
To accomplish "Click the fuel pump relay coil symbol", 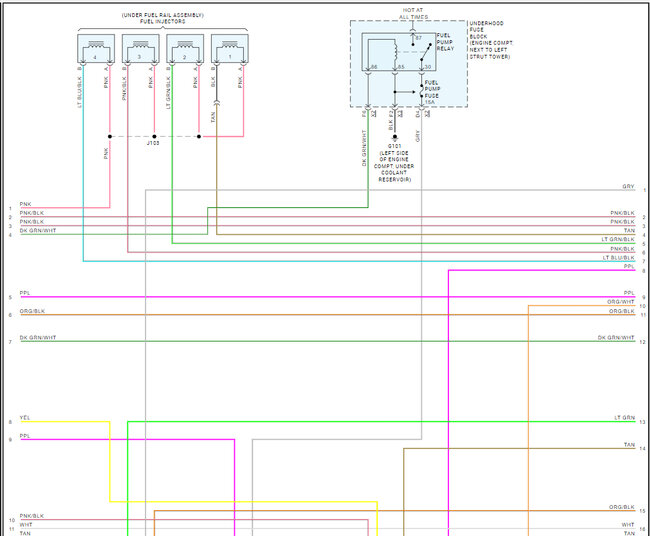I will tap(397, 51).
